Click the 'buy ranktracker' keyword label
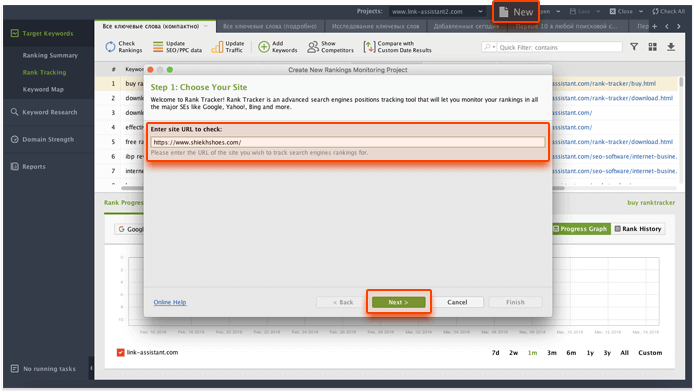Image resolution: width=694 pixels, height=392 pixels. [x=651, y=203]
